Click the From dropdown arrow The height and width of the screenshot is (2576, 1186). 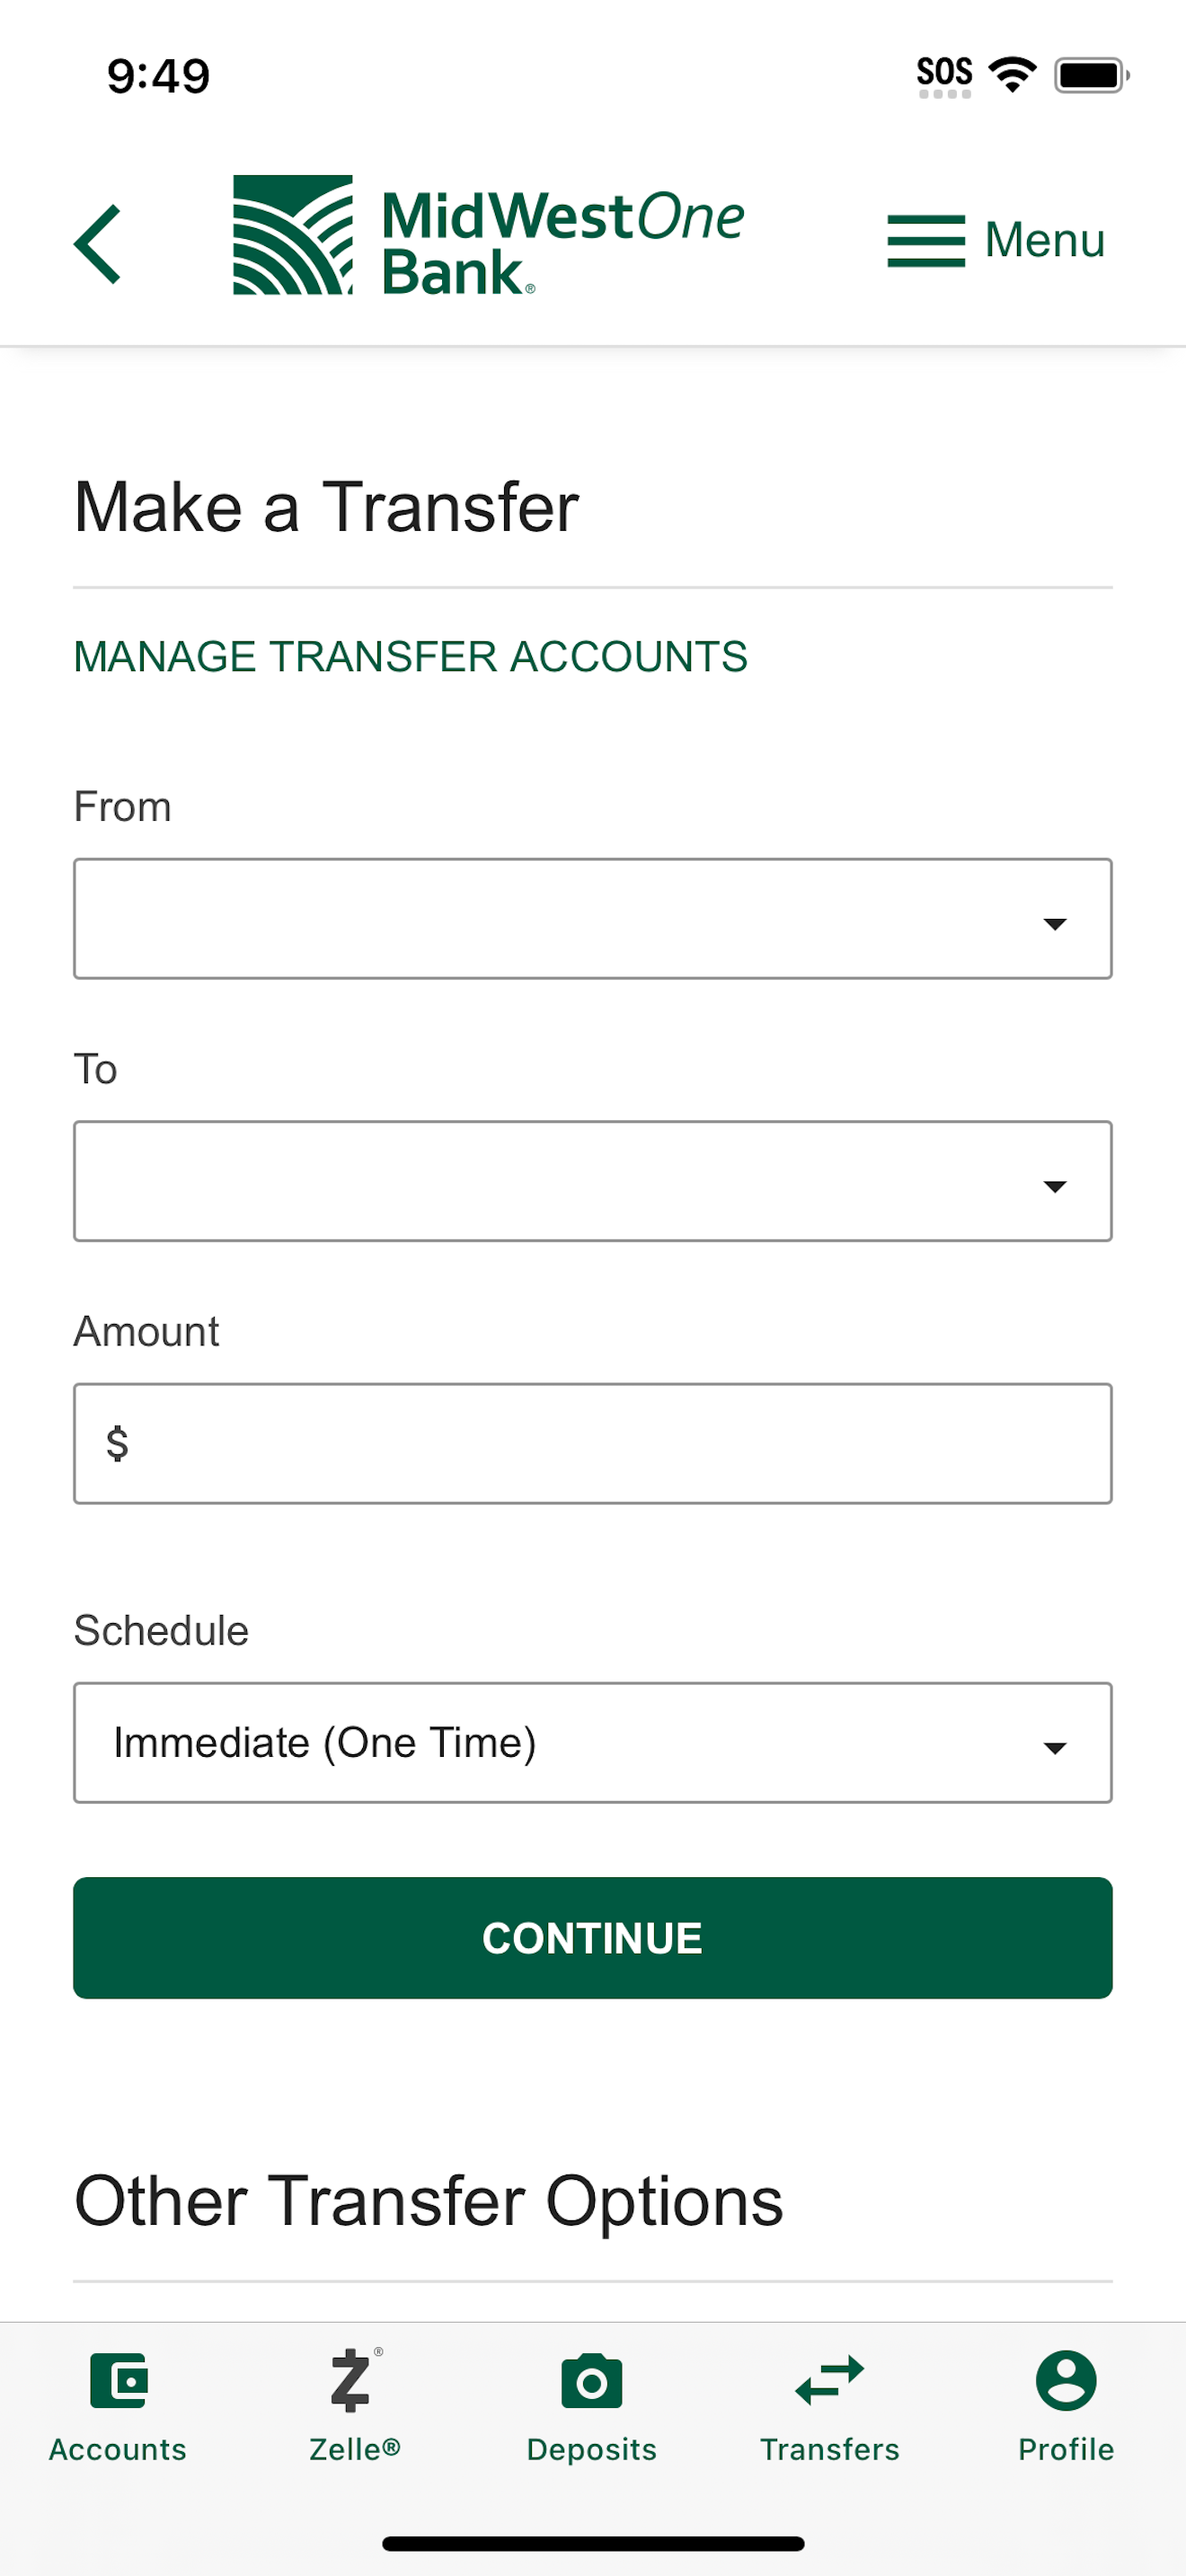[x=1055, y=924]
